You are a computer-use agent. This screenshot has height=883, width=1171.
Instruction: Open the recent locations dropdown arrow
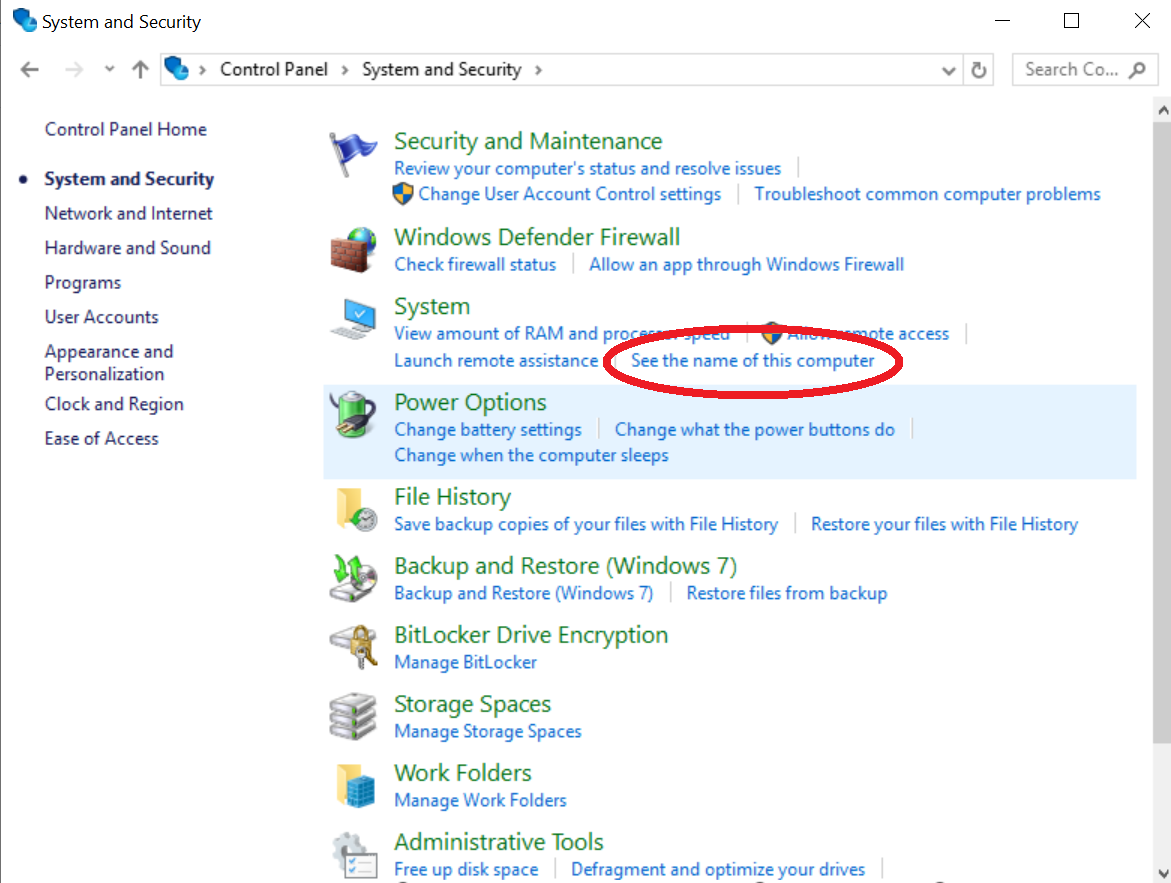(x=109, y=70)
